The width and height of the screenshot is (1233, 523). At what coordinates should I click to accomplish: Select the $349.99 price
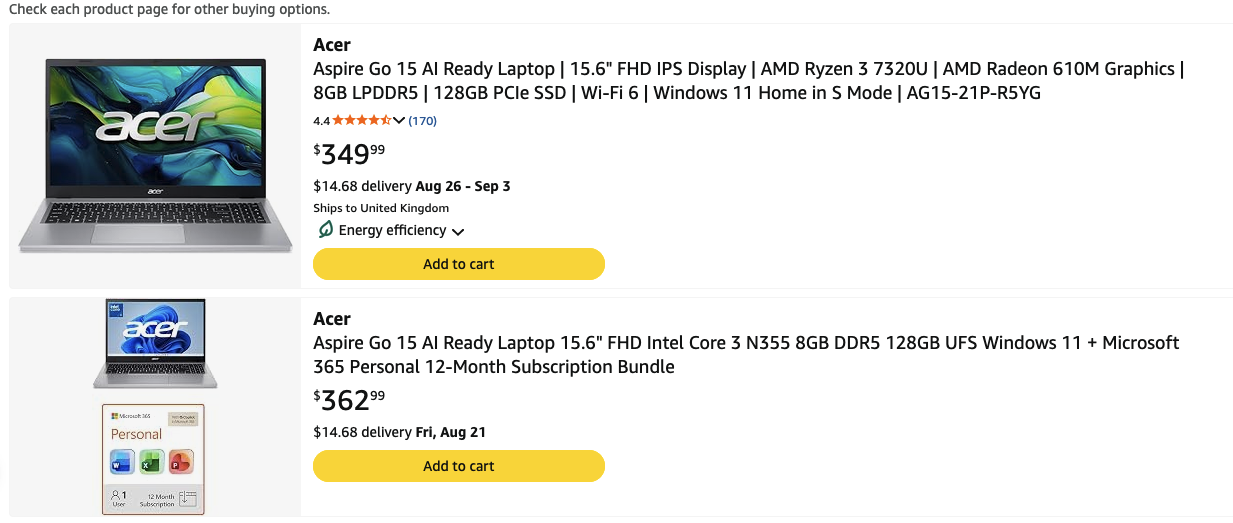coord(349,155)
